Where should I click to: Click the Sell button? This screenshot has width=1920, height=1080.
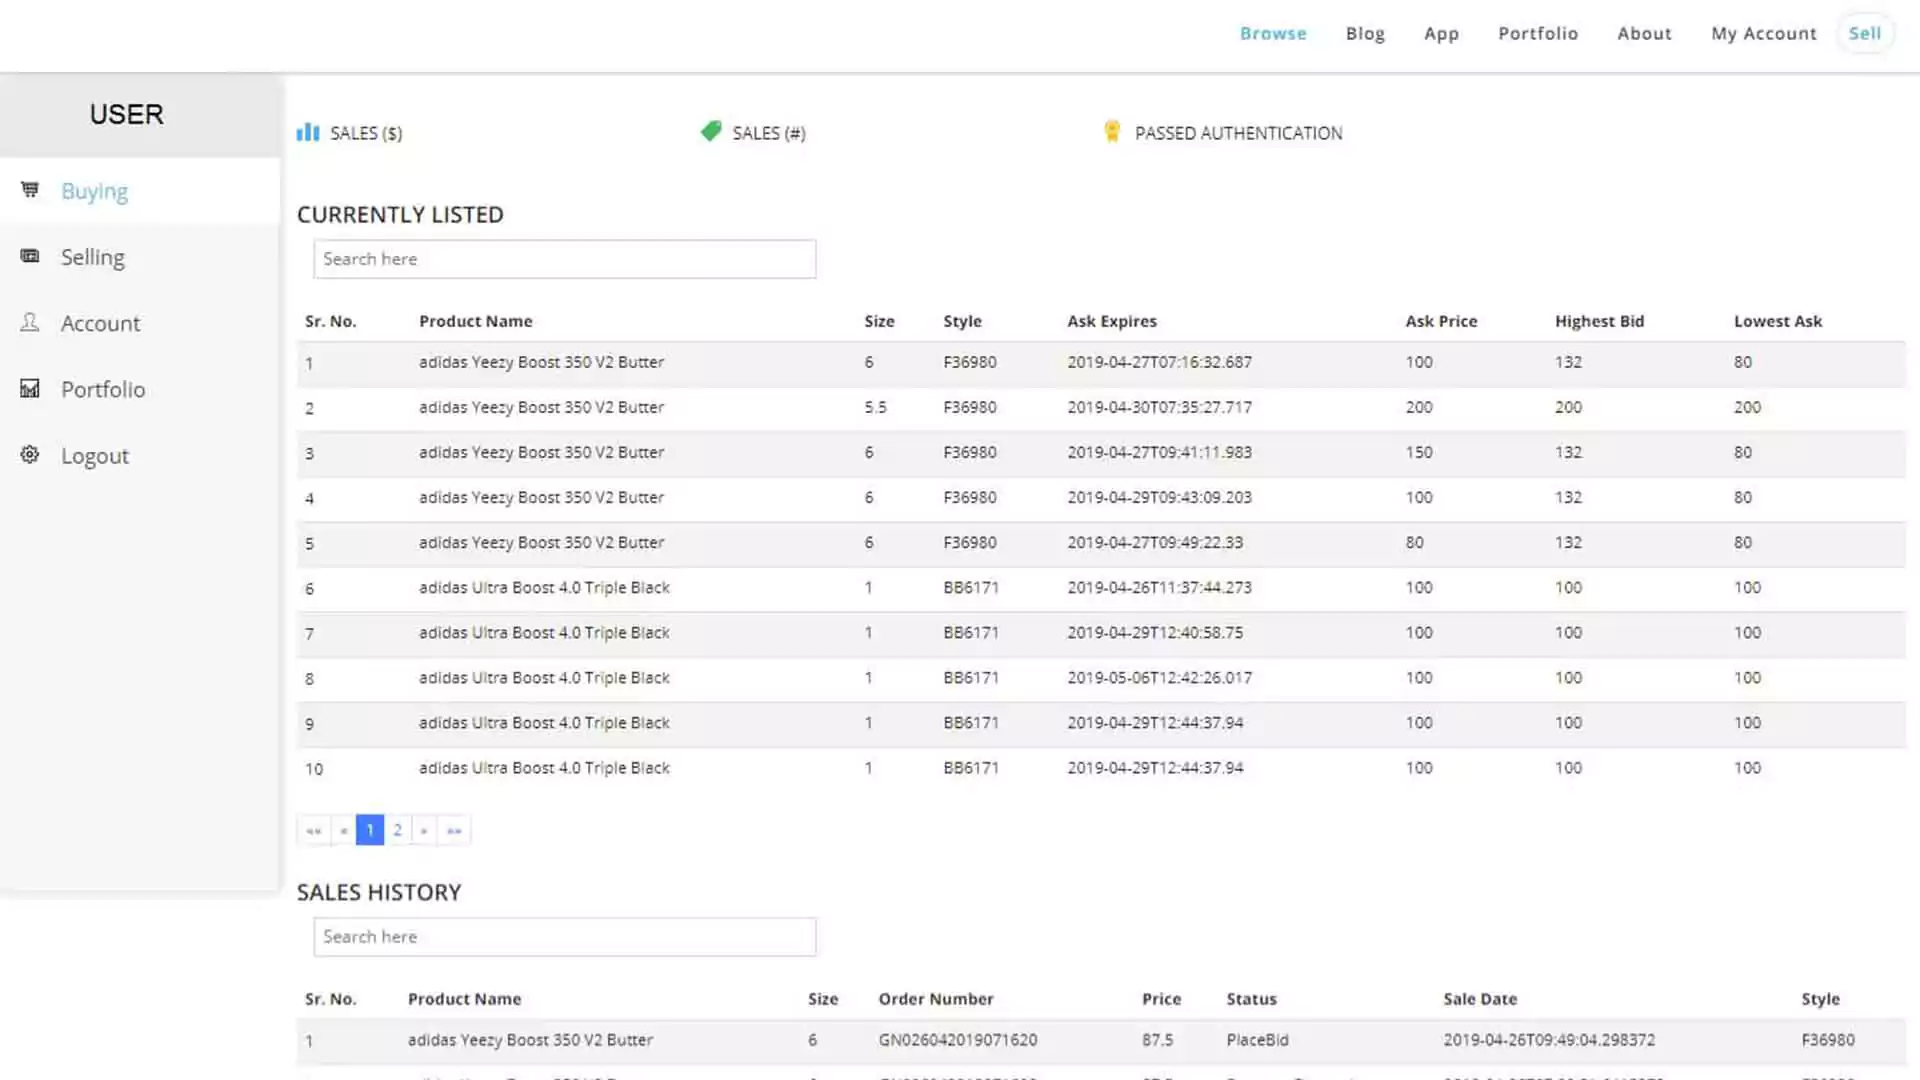(1865, 33)
